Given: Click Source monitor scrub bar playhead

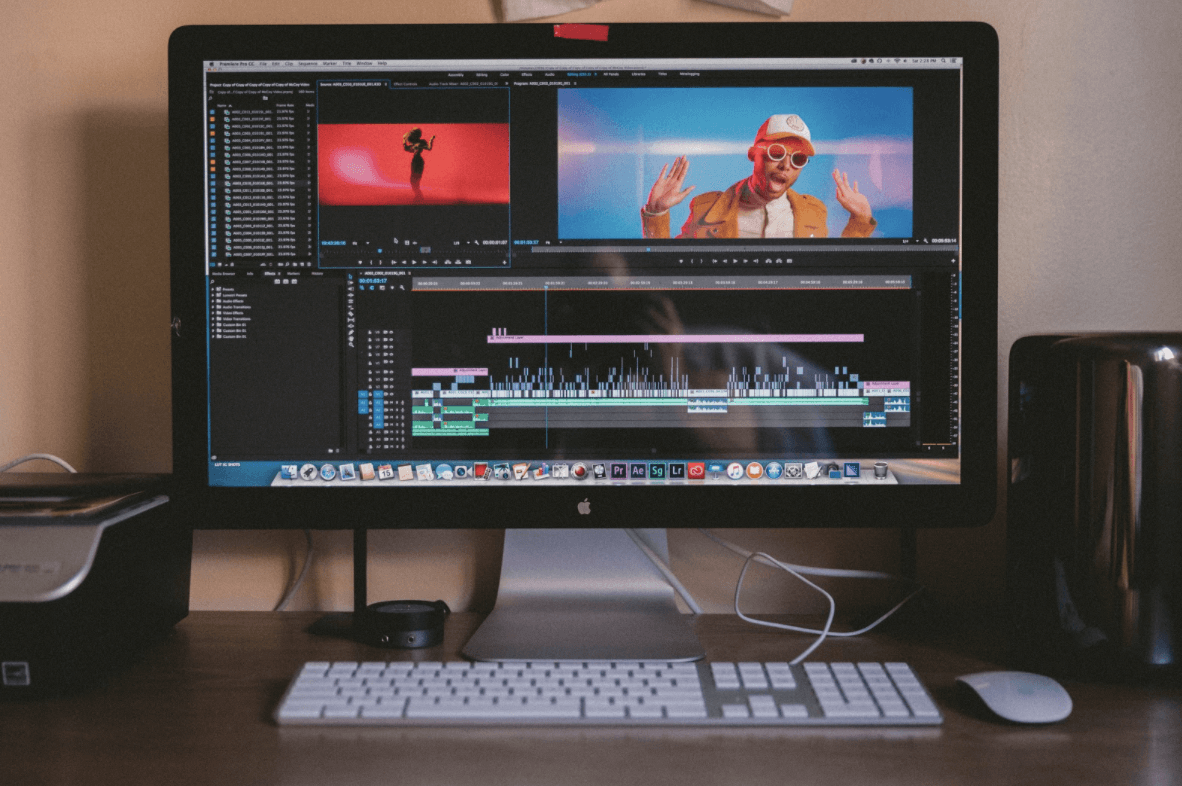Looking at the screenshot, I should click(379, 250).
